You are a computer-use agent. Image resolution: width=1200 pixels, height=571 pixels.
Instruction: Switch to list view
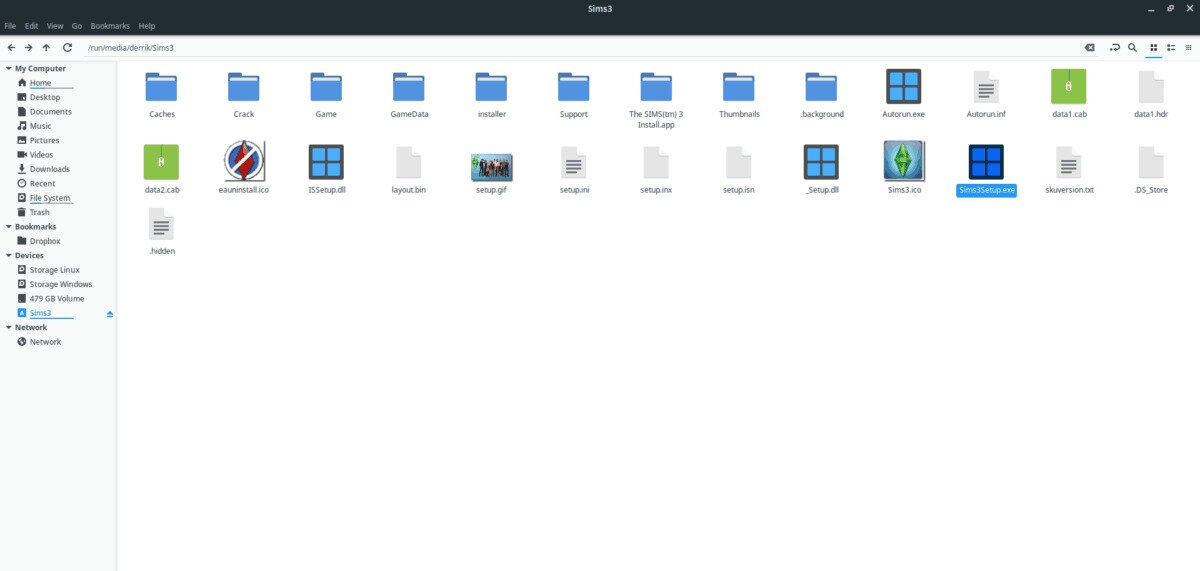click(1171, 47)
